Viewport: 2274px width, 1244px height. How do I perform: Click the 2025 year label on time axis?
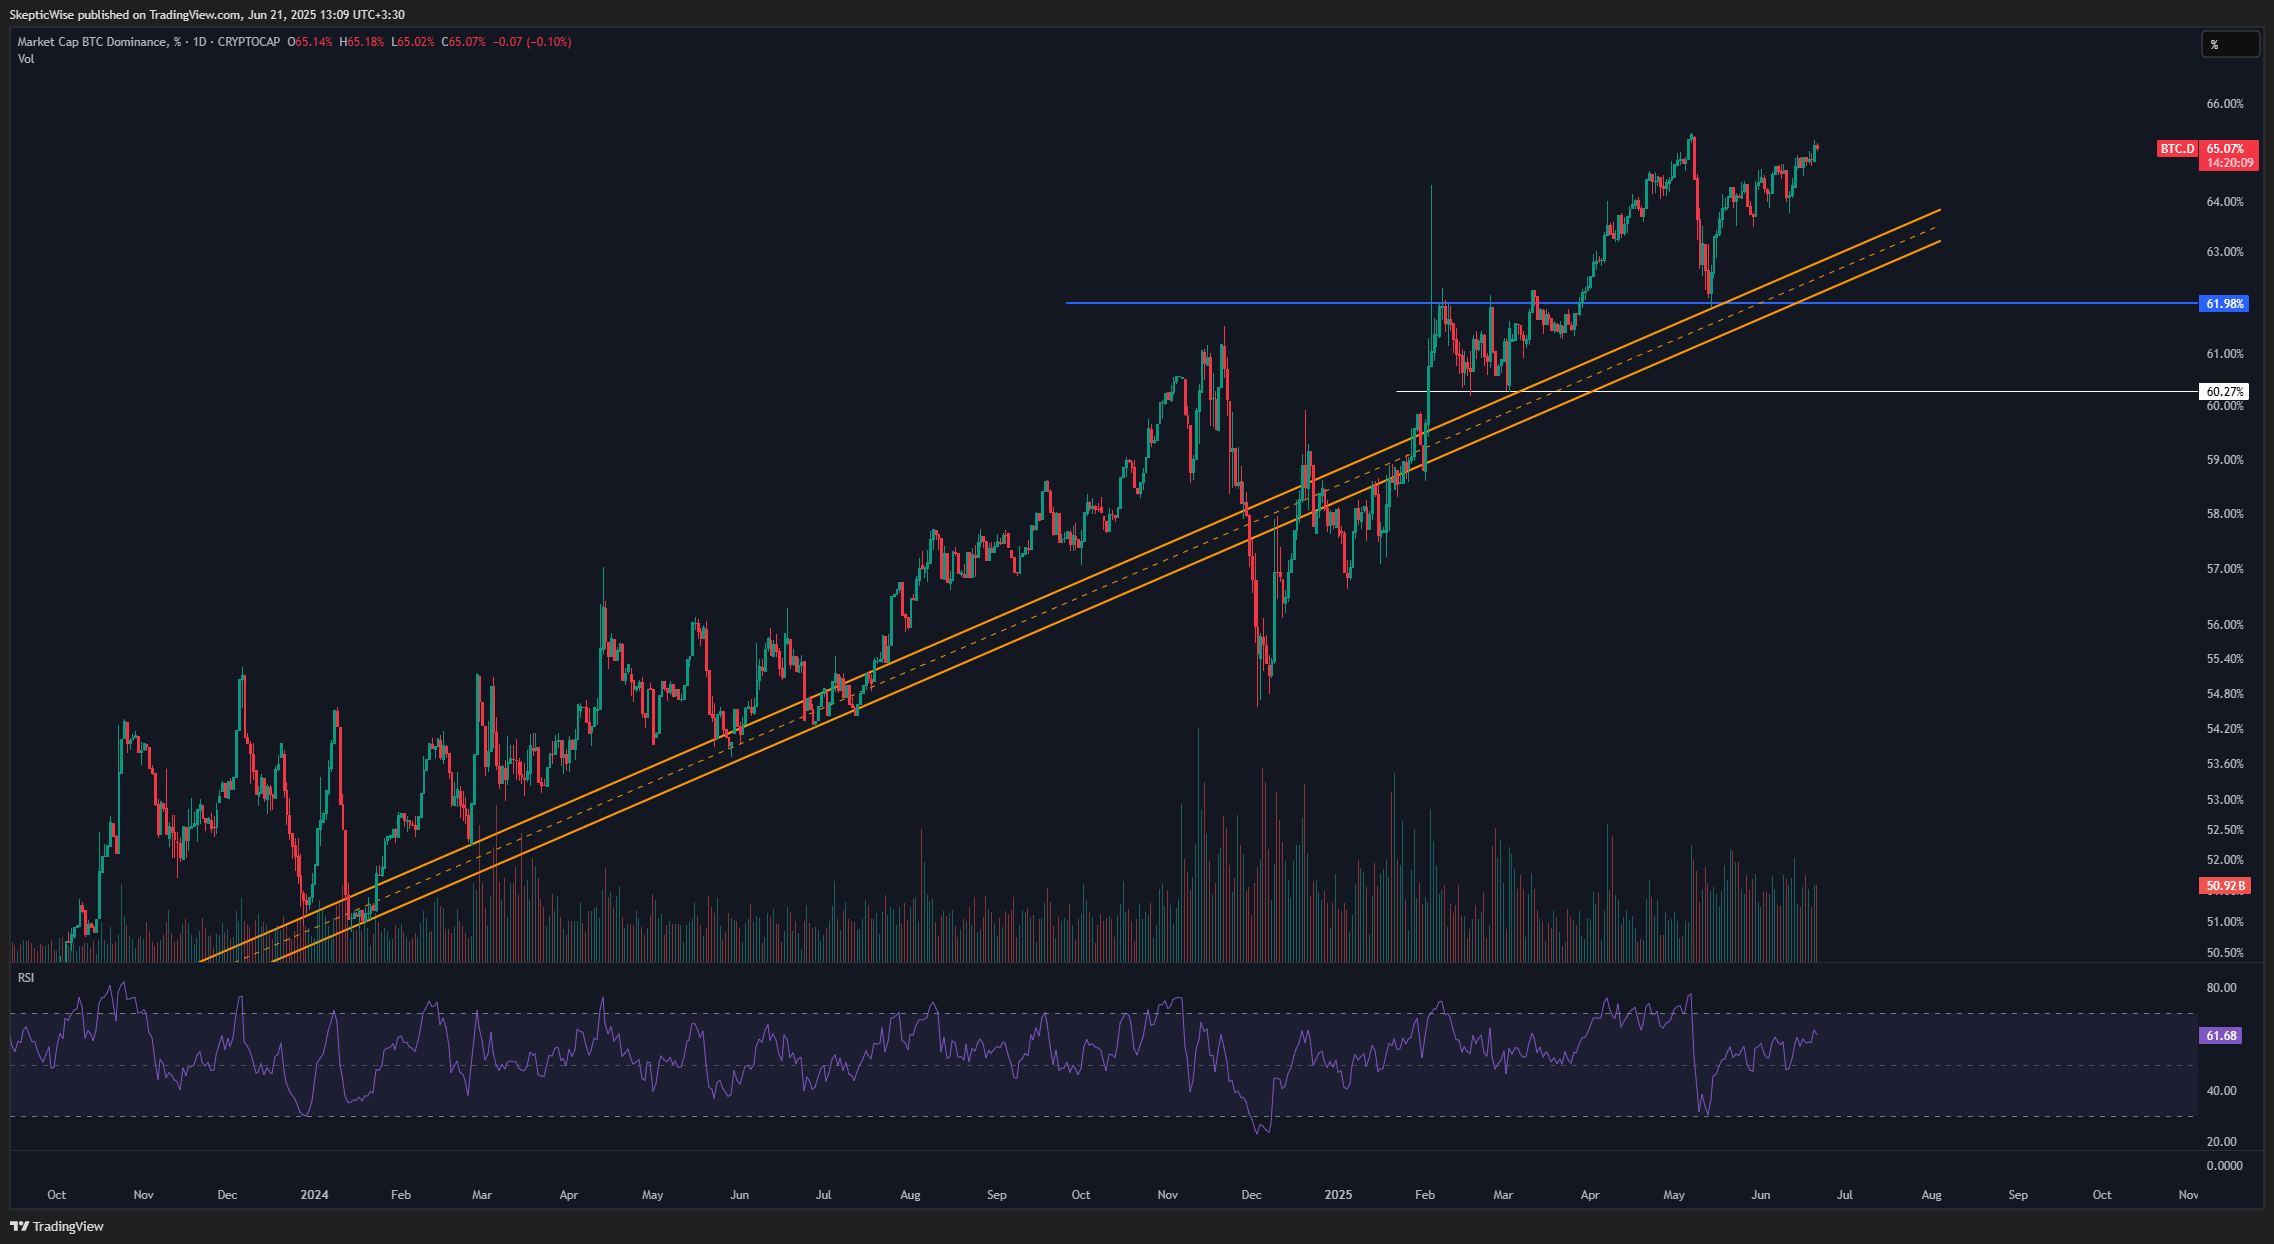pyautogui.click(x=1338, y=1195)
